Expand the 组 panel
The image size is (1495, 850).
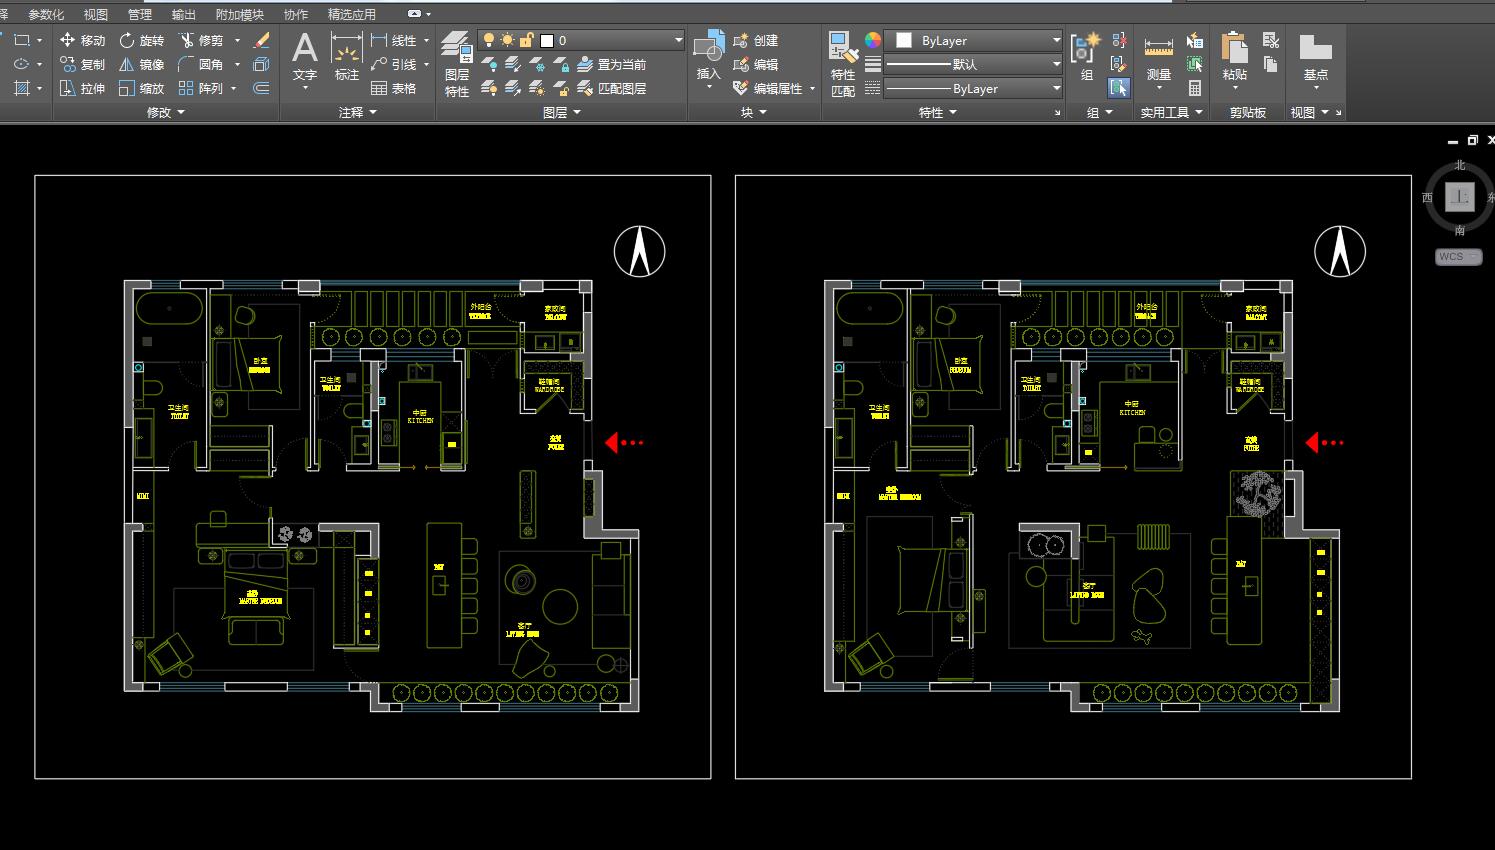[x=1100, y=112]
